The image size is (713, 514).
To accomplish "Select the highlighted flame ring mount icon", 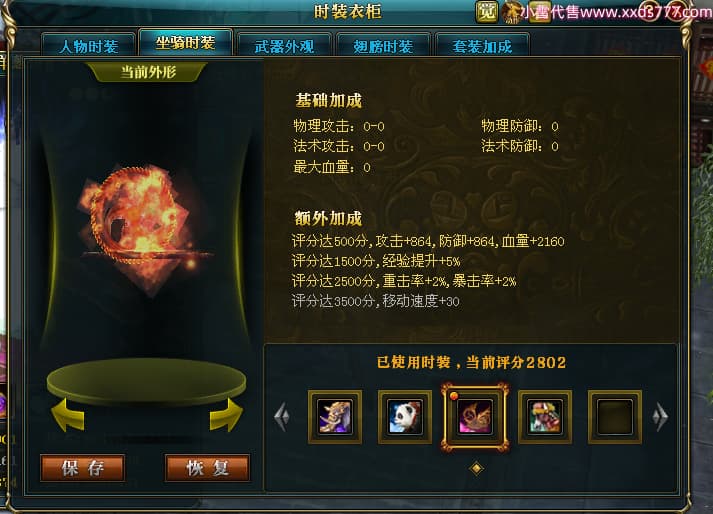I will coord(474,417).
